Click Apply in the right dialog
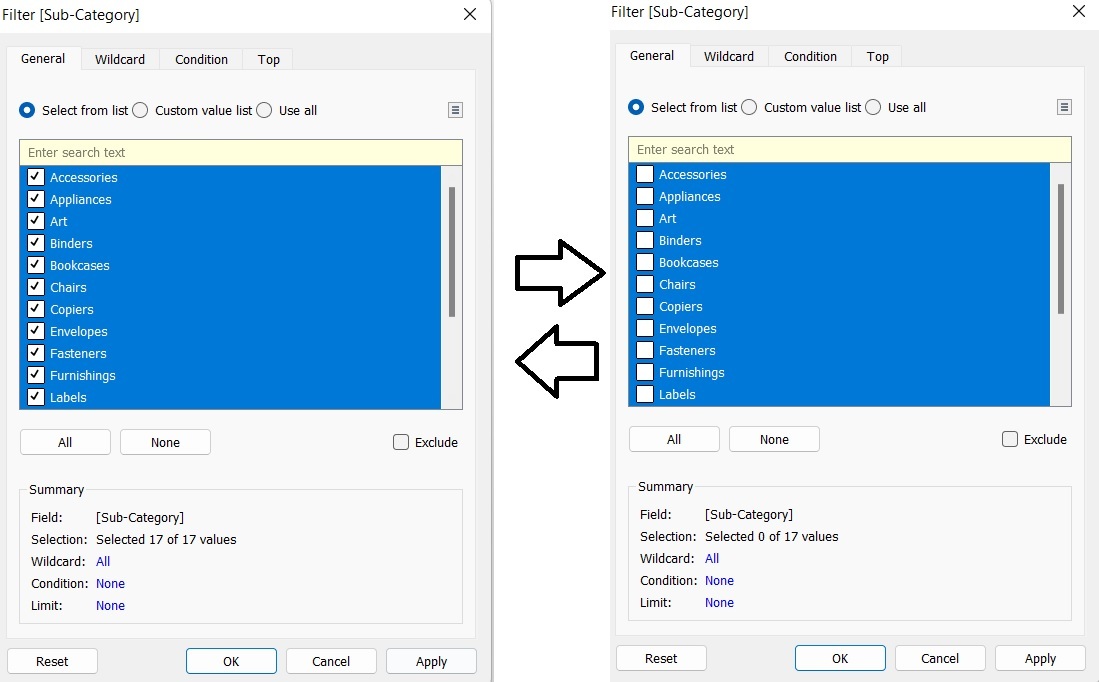The width and height of the screenshot is (1099, 682). coord(1040,658)
